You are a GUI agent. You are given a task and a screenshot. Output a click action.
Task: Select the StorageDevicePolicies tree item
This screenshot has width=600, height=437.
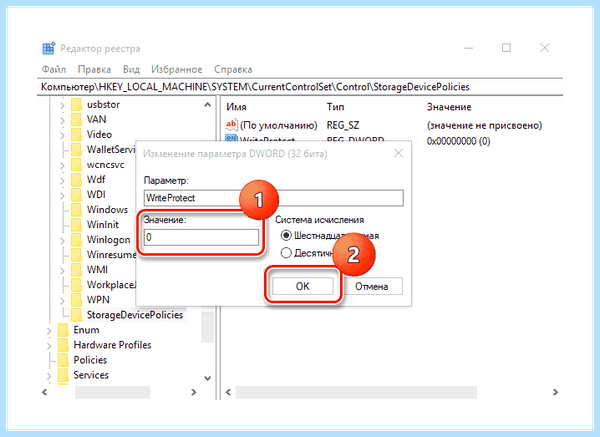(x=135, y=315)
